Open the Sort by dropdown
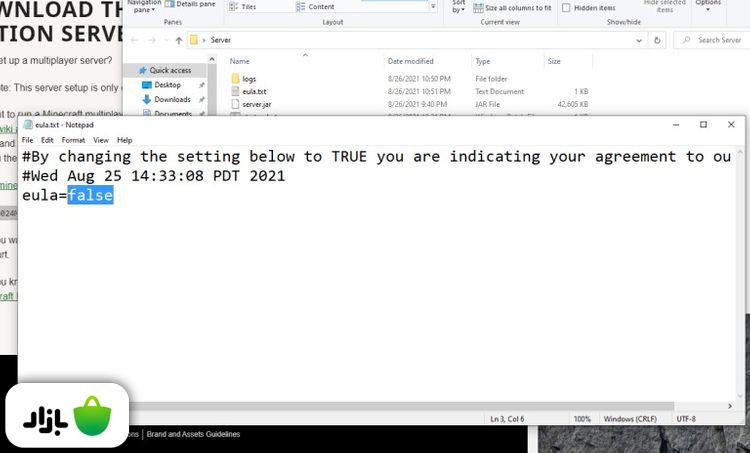 coord(458,8)
